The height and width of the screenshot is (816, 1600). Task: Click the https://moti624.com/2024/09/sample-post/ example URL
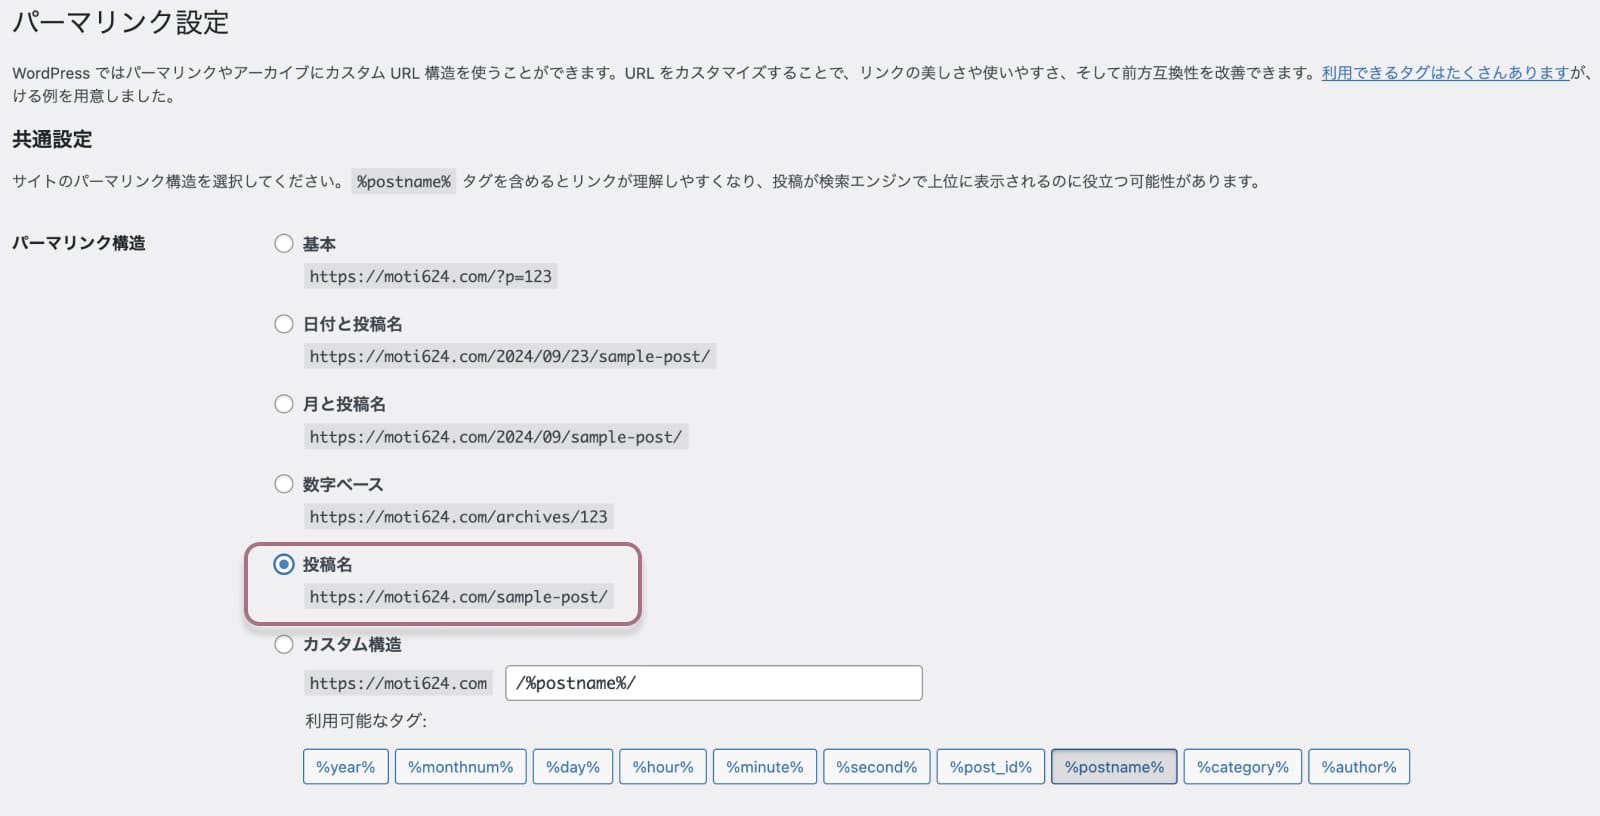(x=496, y=436)
